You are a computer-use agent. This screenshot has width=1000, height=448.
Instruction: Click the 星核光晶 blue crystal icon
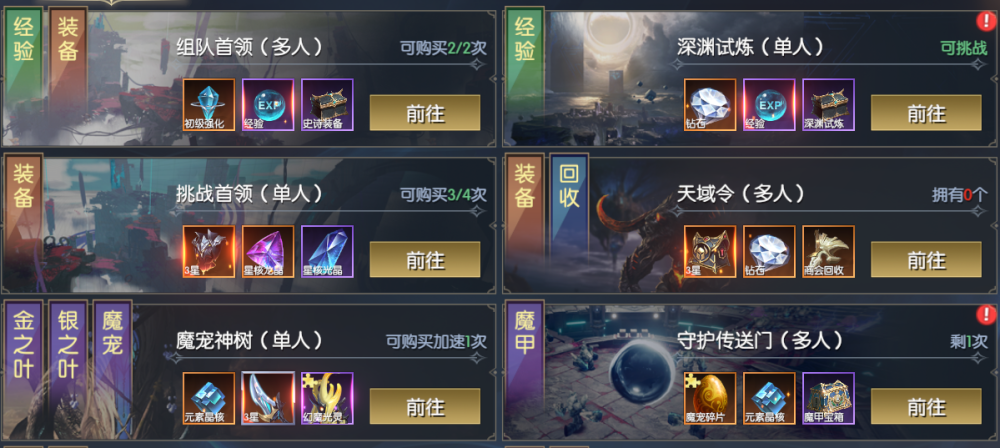327,251
